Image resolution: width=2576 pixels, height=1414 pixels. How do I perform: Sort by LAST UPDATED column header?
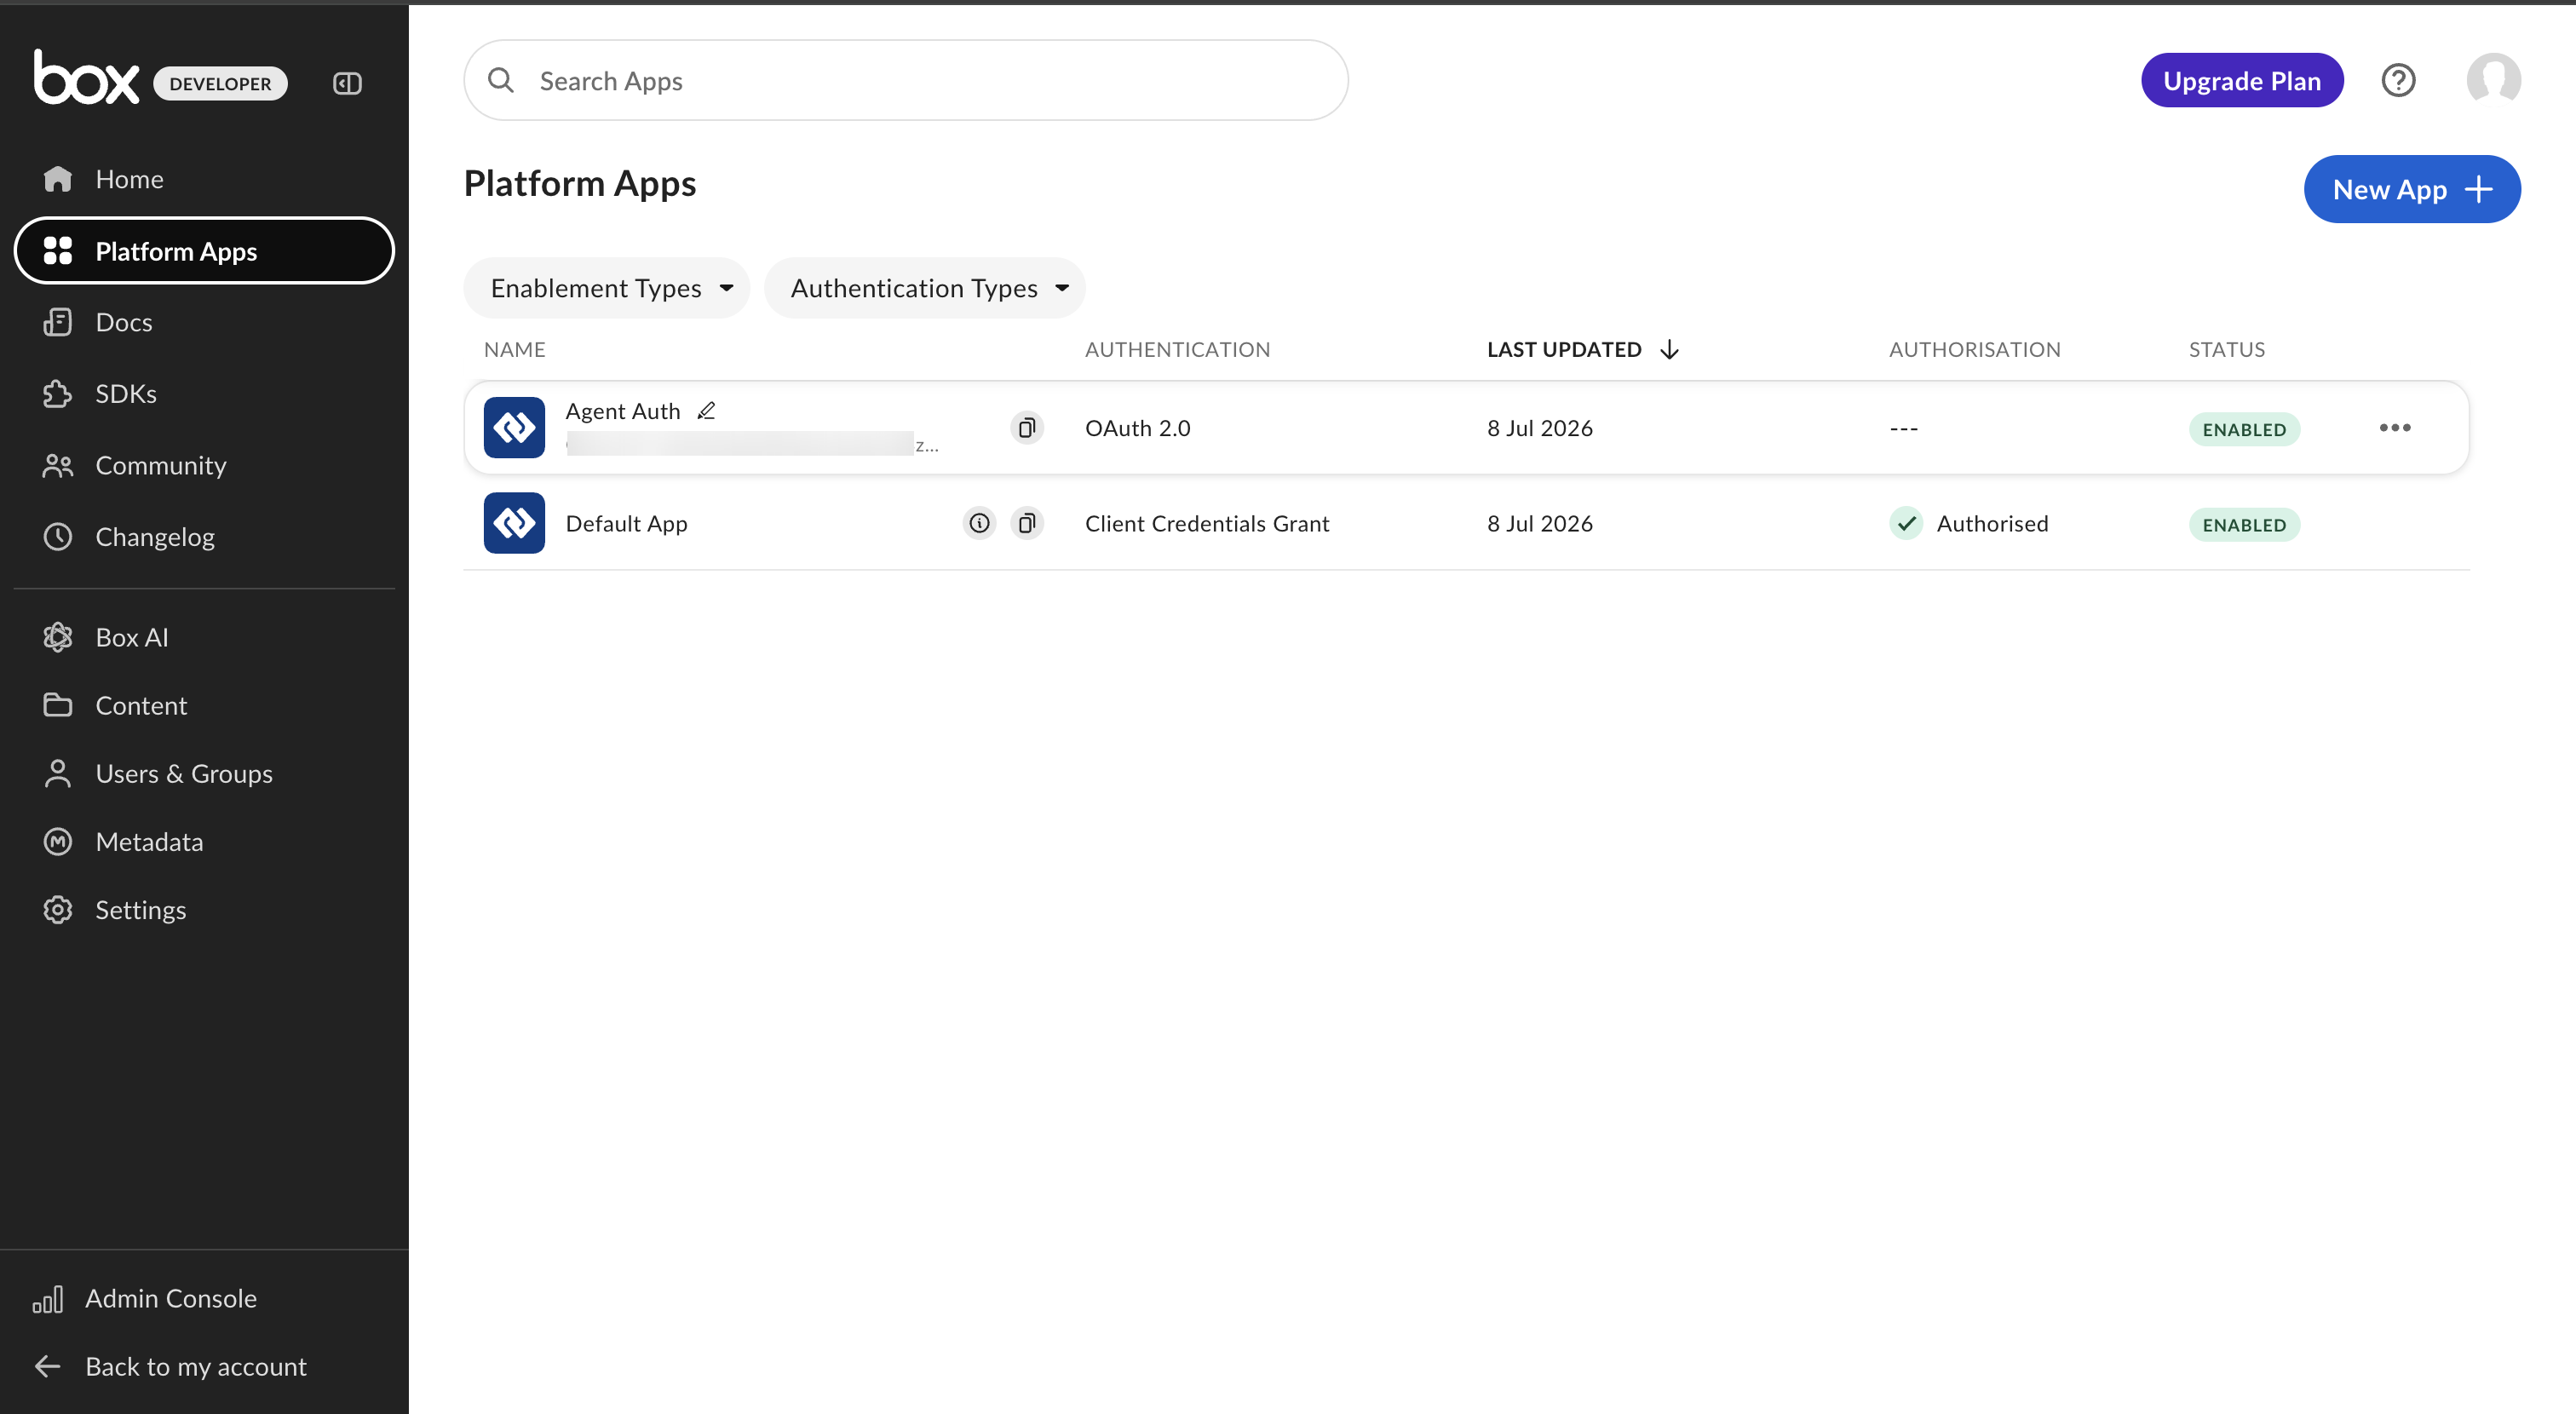click(1582, 349)
